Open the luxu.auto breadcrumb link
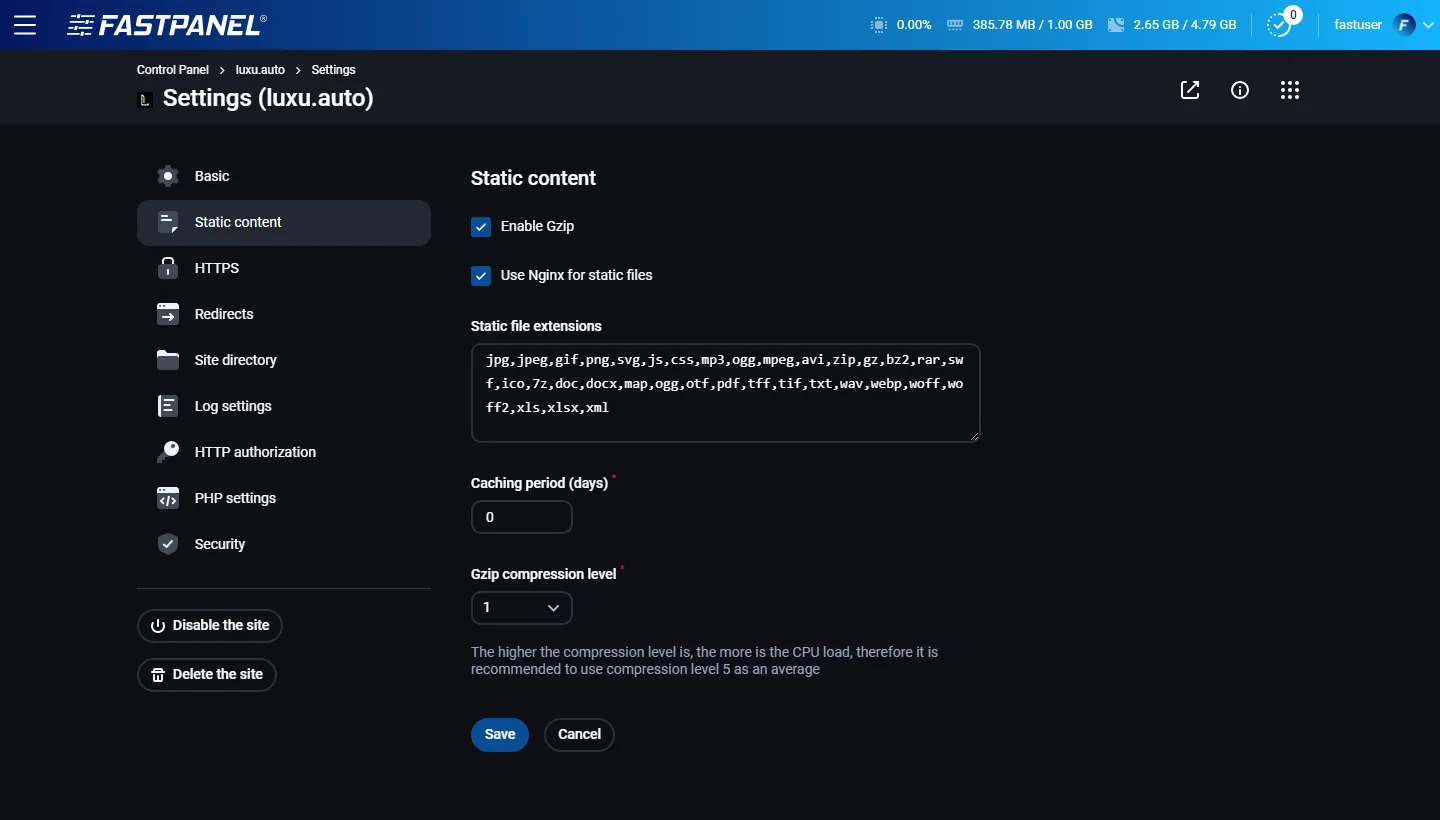 click(260, 70)
